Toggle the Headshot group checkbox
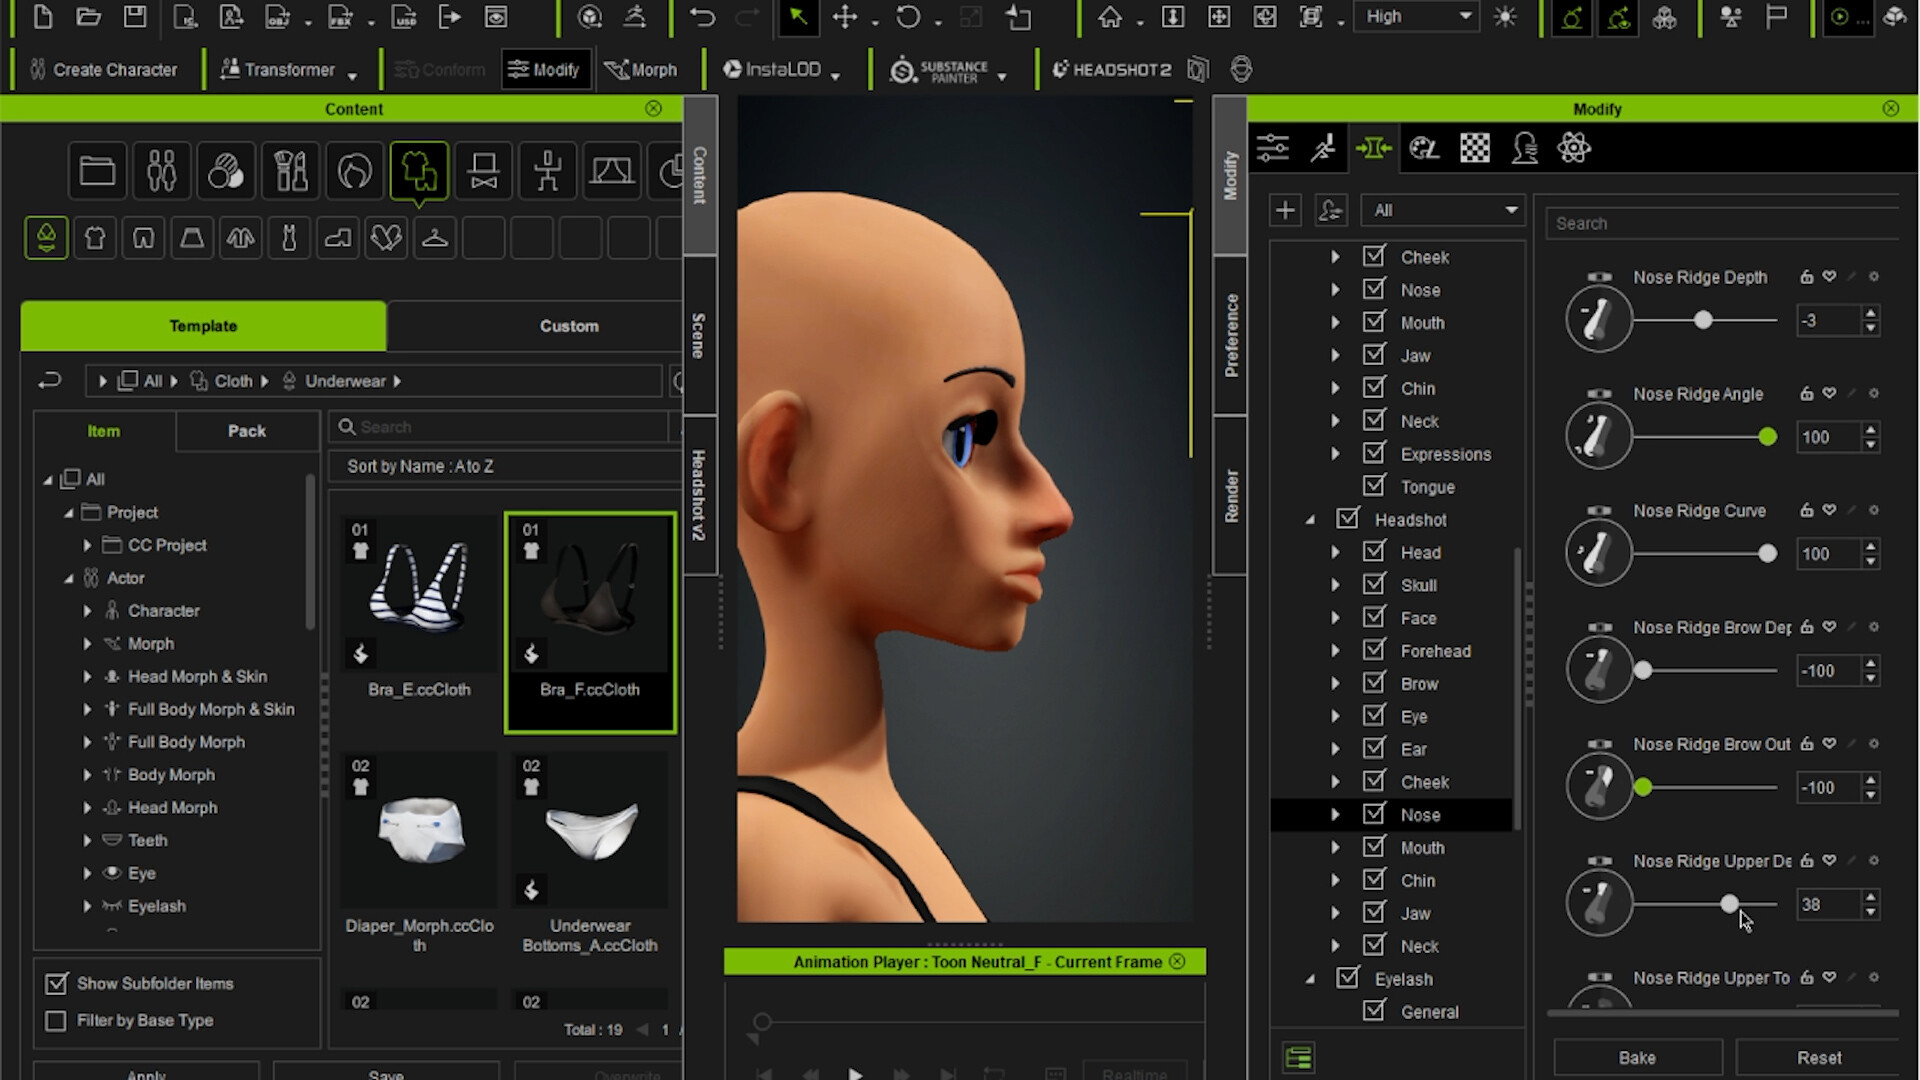The width and height of the screenshot is (1920, 1080). (1348, 519)
